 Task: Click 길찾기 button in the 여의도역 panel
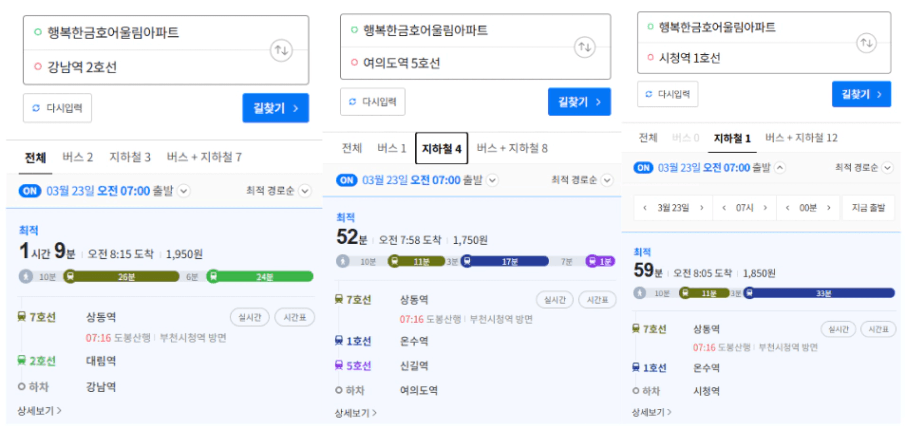click(579, 102)
